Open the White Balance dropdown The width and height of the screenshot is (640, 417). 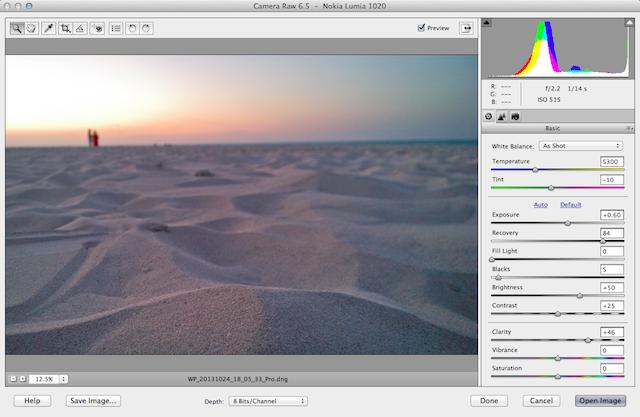tap(581, 146)
